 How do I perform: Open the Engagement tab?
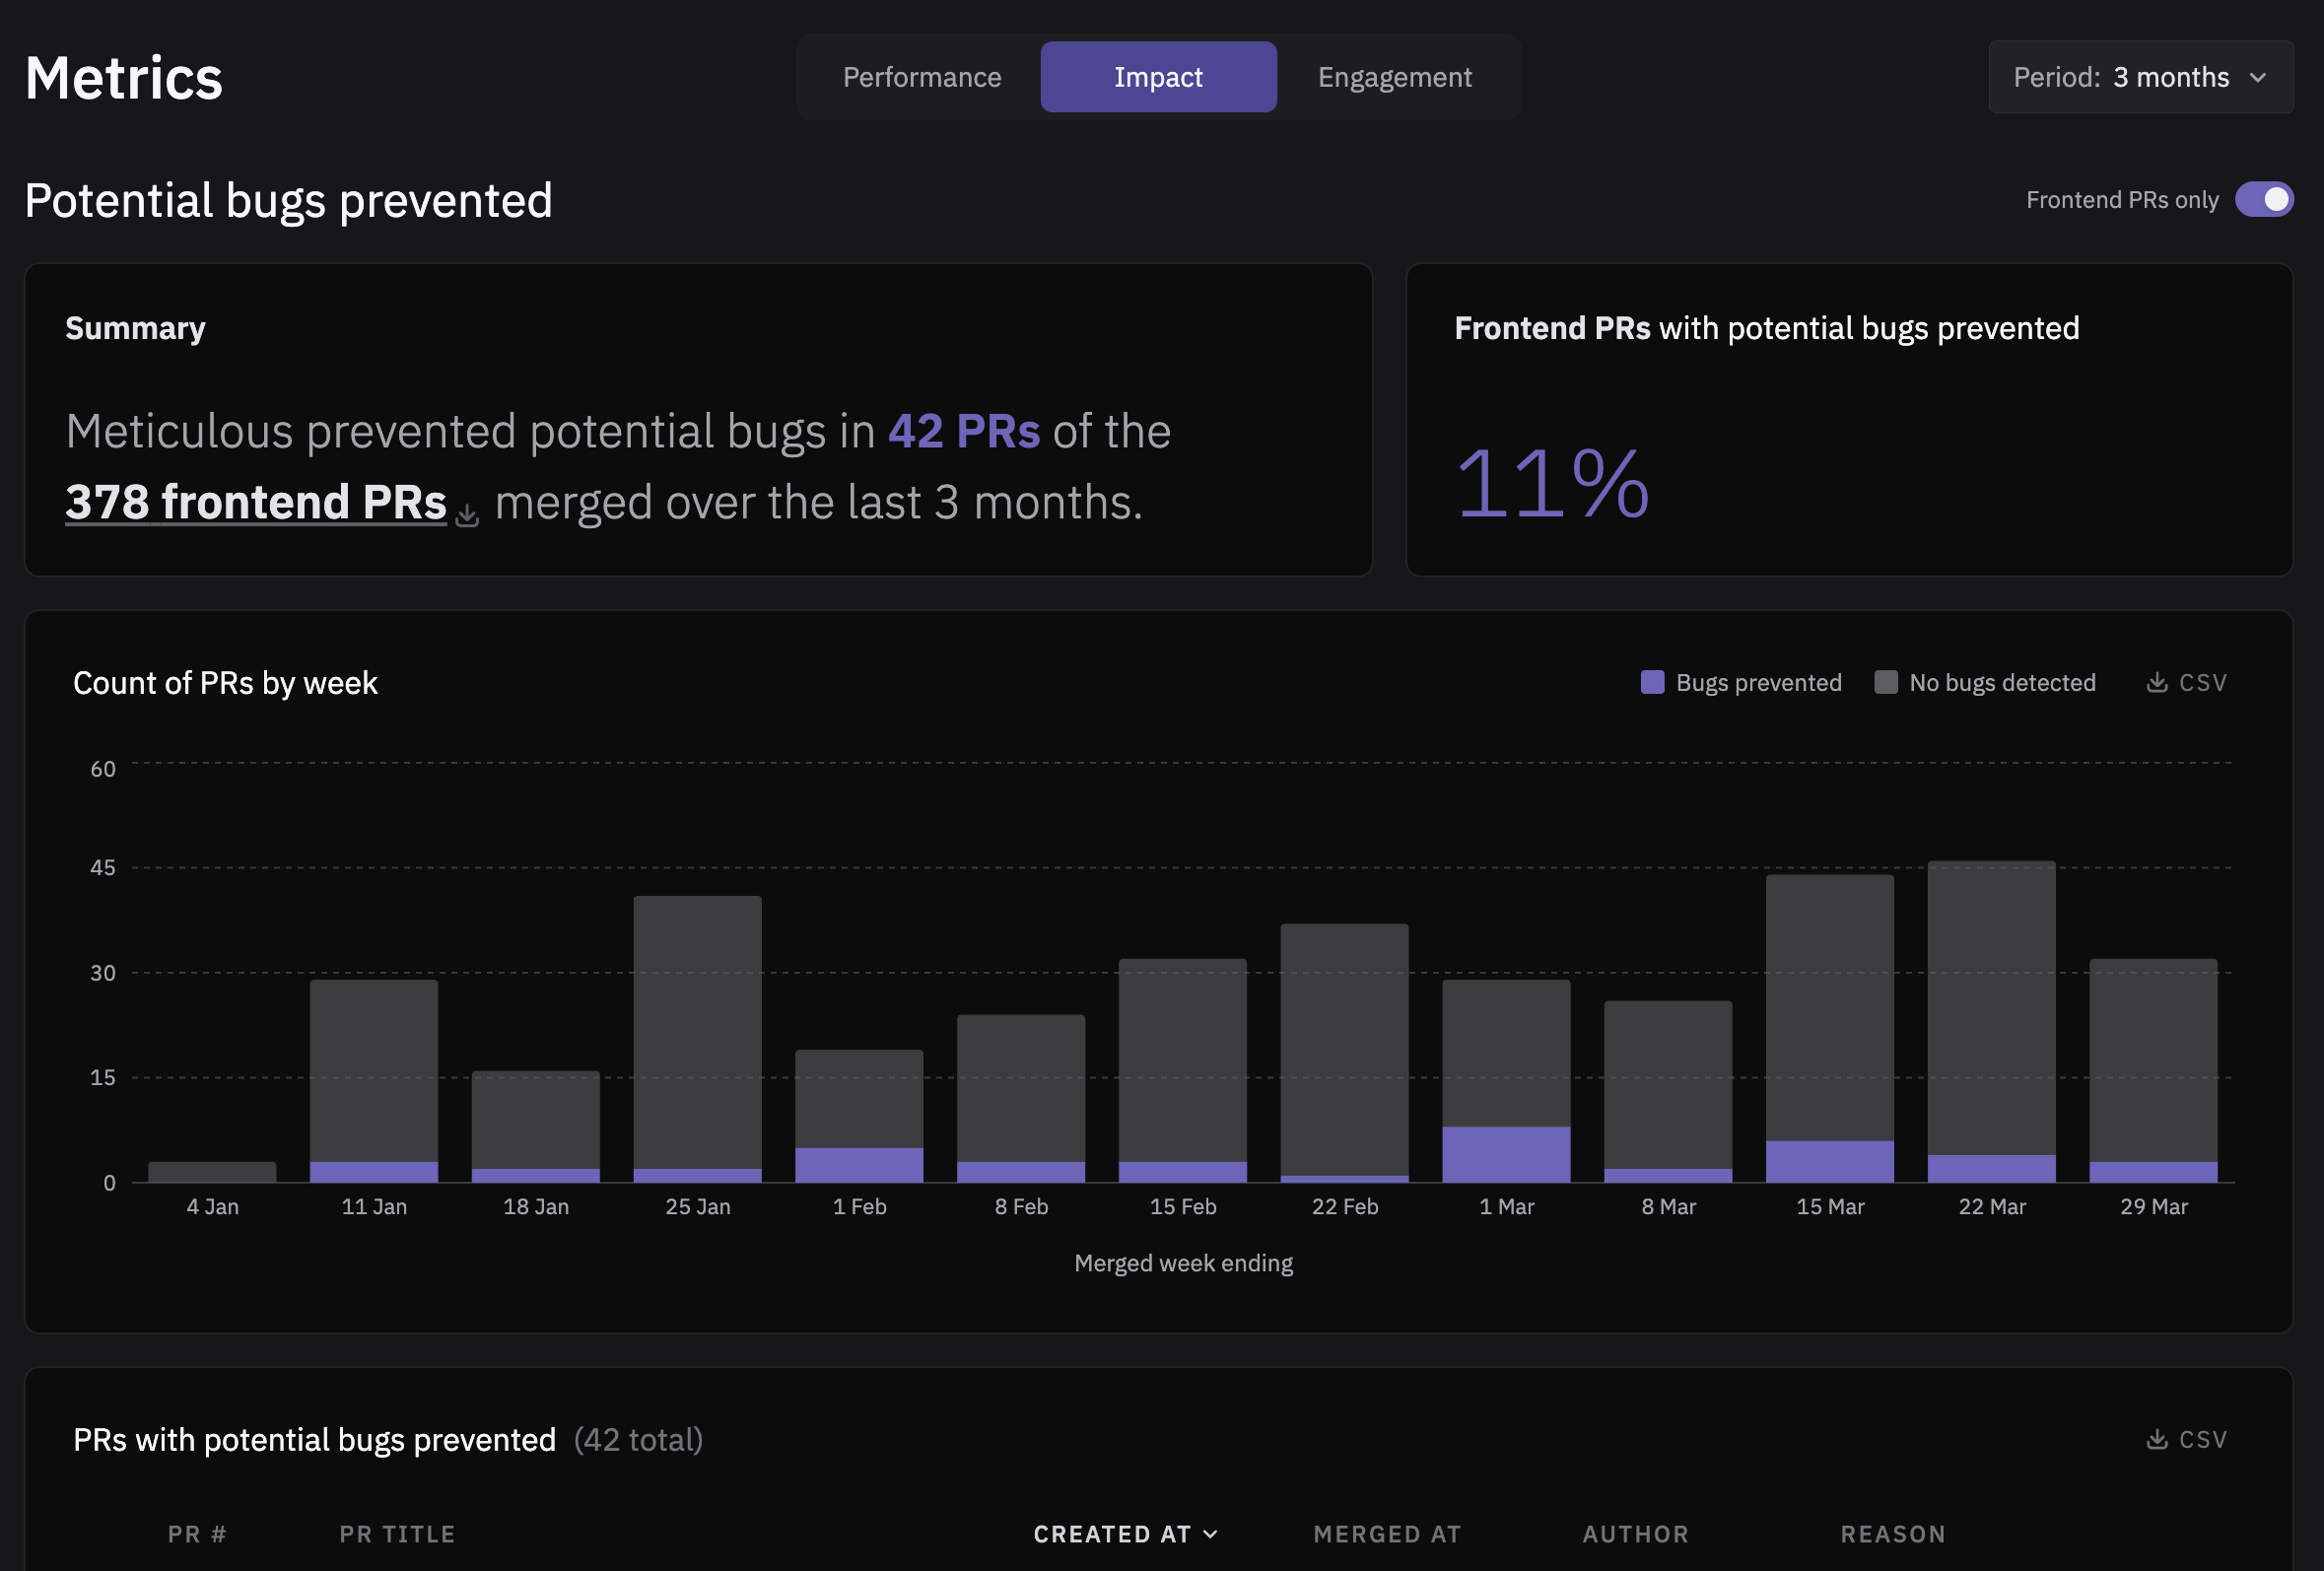click(1394, 77)
